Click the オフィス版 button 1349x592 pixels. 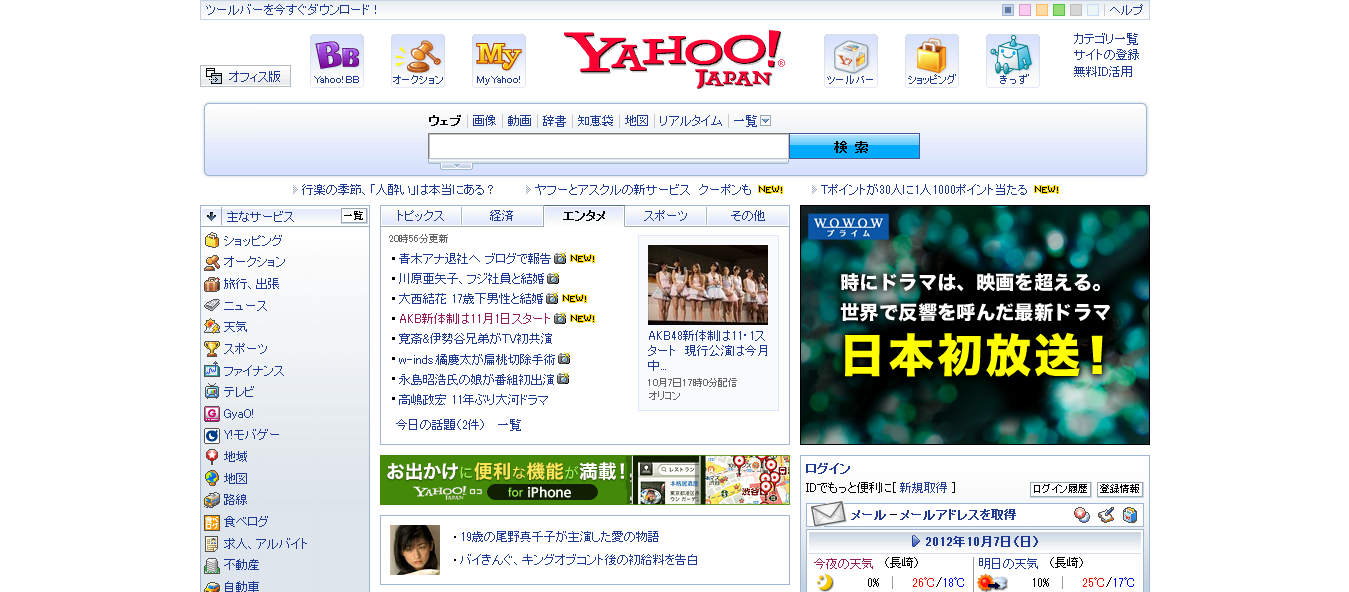[x=245, y=76]
